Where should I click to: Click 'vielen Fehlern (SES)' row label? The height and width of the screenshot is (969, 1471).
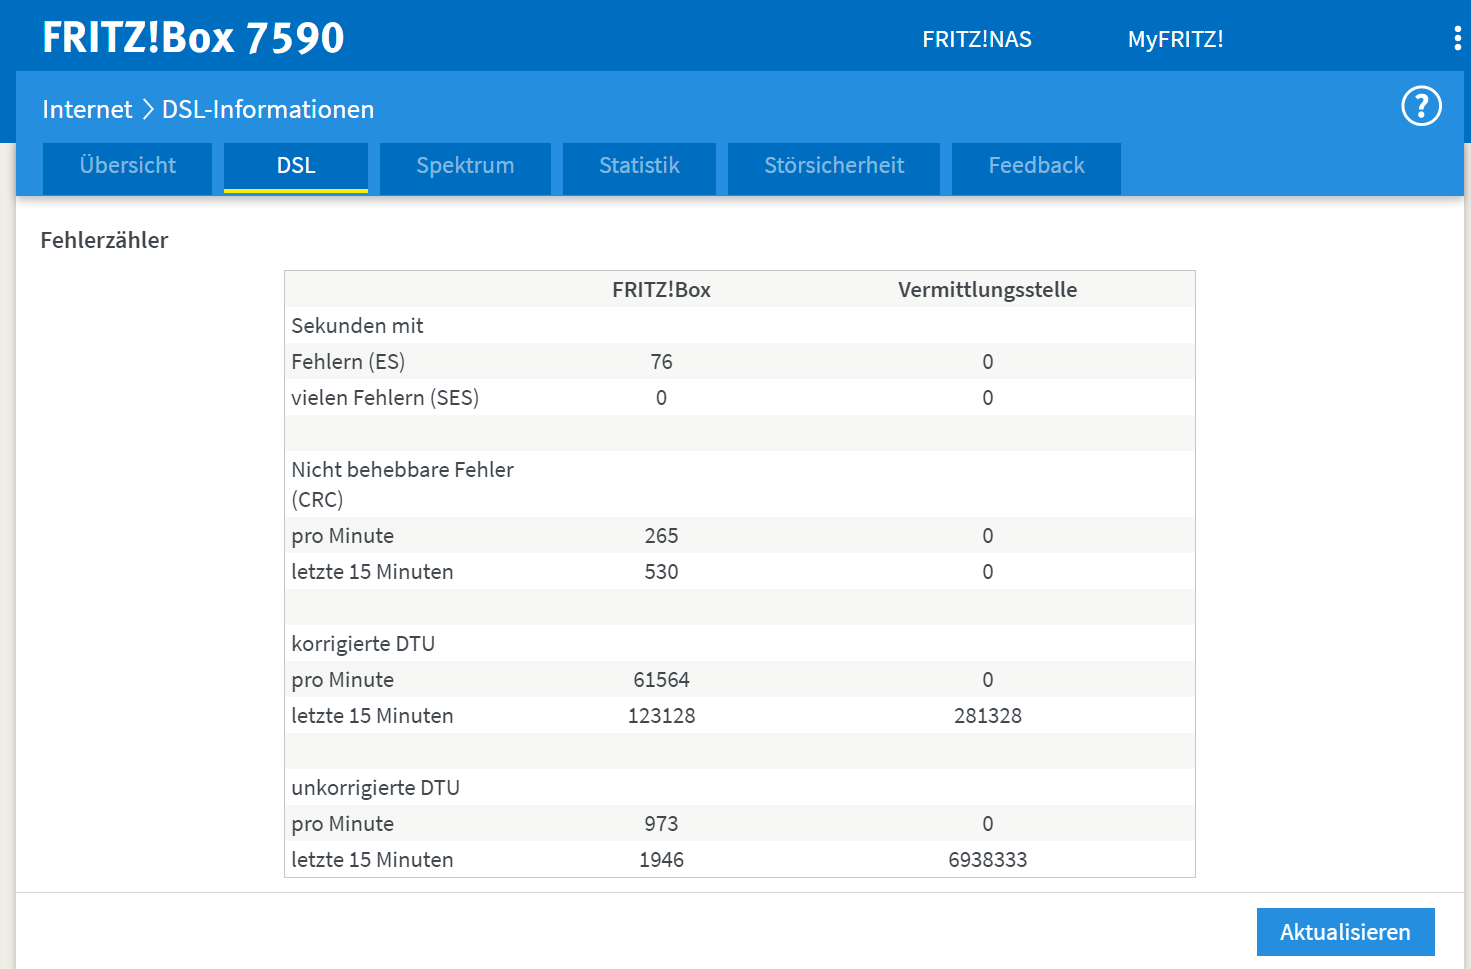tap(385, 398)
